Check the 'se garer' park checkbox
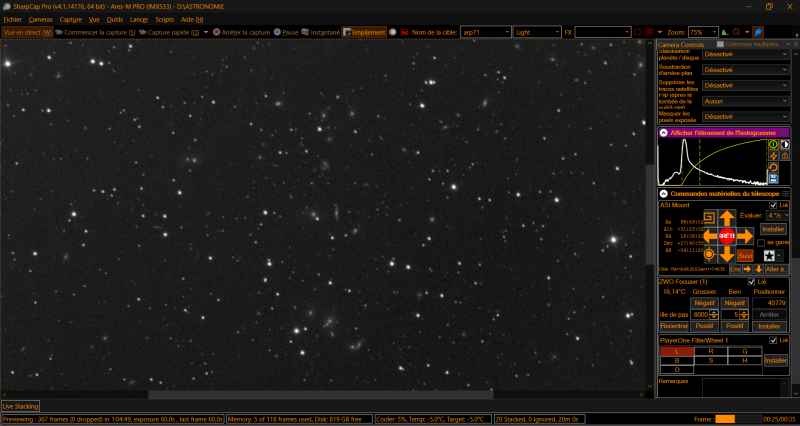The height and width of the screenshot is (426, 800). [x=761, y=243]
